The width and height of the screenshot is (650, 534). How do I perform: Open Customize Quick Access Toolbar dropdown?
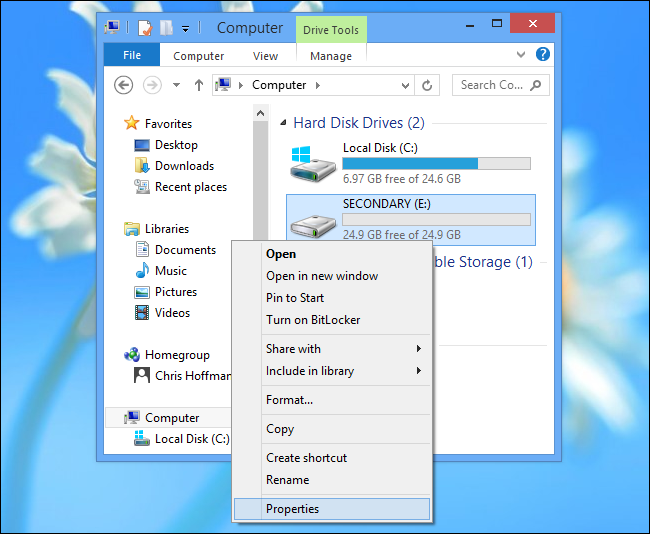tap(185, 29)
